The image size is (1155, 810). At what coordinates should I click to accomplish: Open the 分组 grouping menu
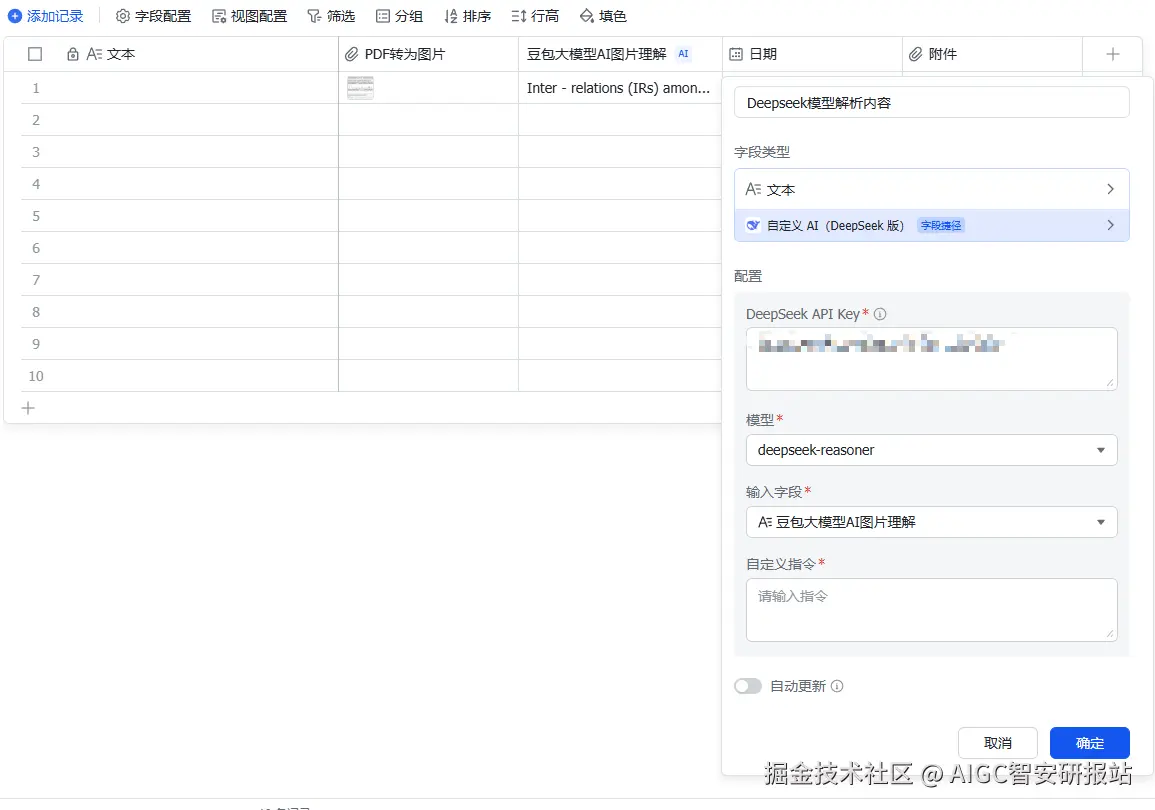(399, 16)
